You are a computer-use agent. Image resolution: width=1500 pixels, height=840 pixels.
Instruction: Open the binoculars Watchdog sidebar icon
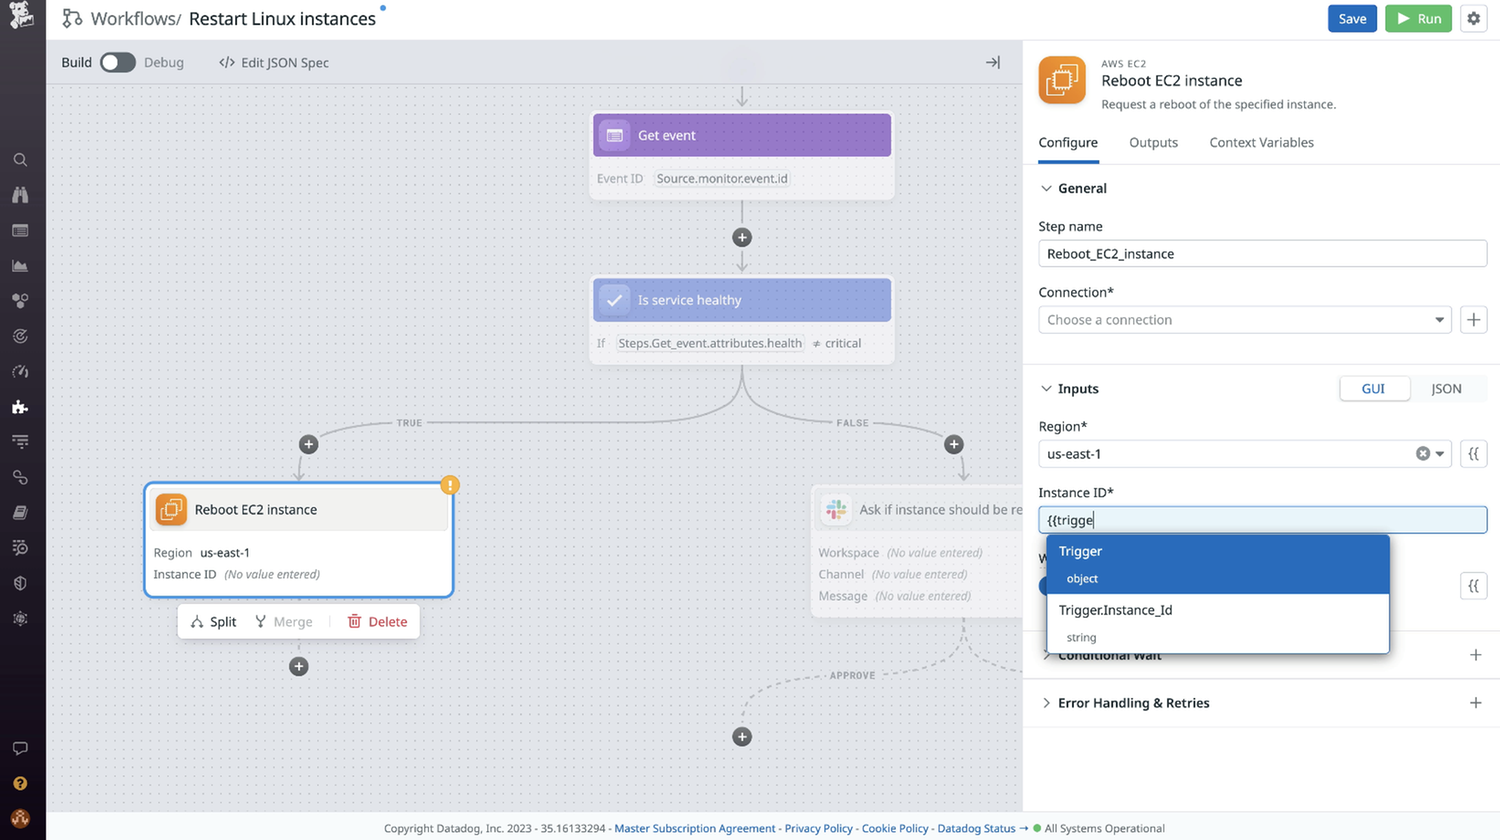[x=20, y=195]
